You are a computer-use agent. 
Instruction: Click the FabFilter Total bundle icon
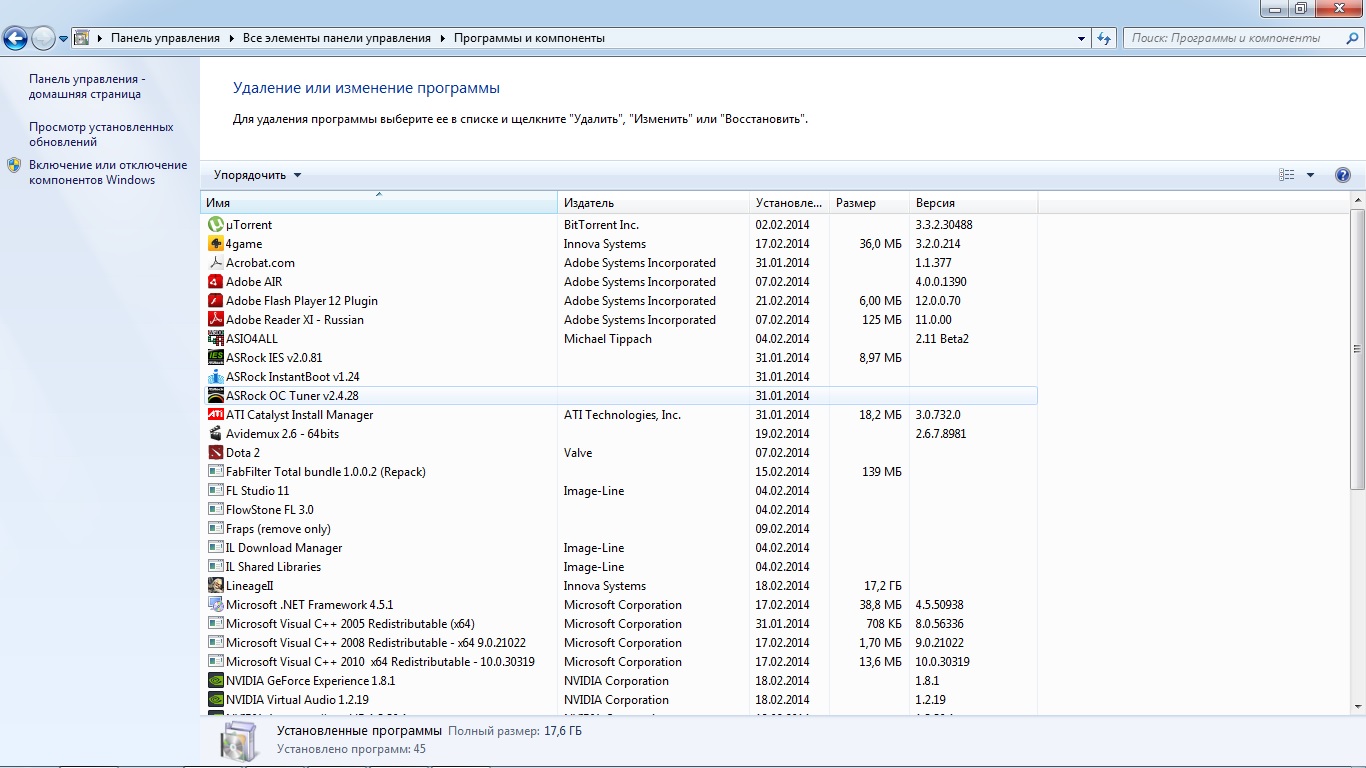215,472
